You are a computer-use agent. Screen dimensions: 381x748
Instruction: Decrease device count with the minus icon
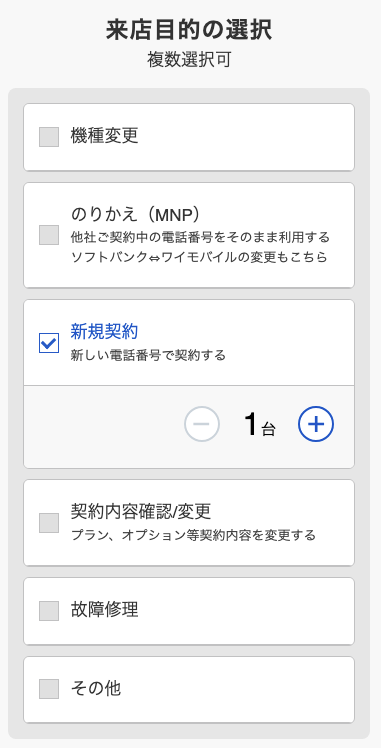202,424
